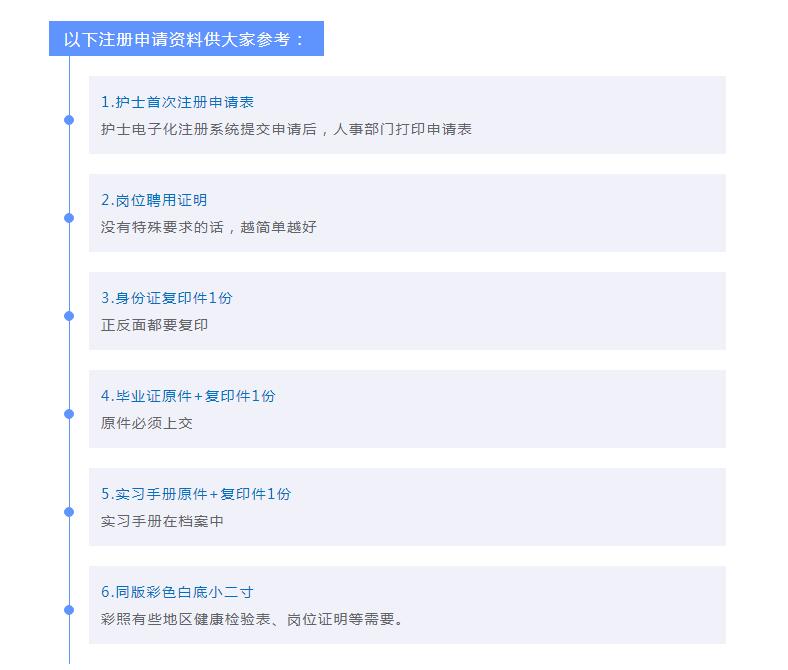Click timeline dot beside 身份证复印件1份
The height and width of the screenshot is (670, 788).
click(x=69, y=316)
